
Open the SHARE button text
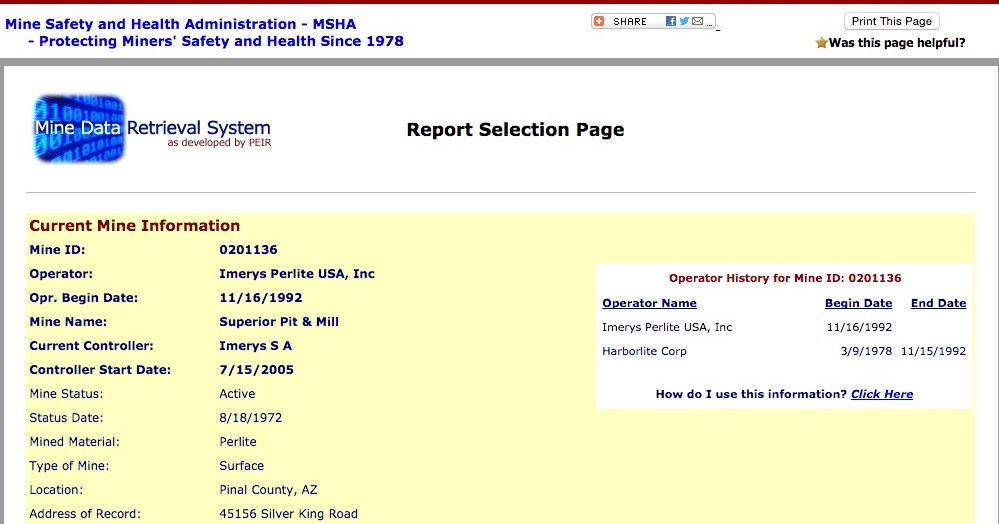pos(629,22)
